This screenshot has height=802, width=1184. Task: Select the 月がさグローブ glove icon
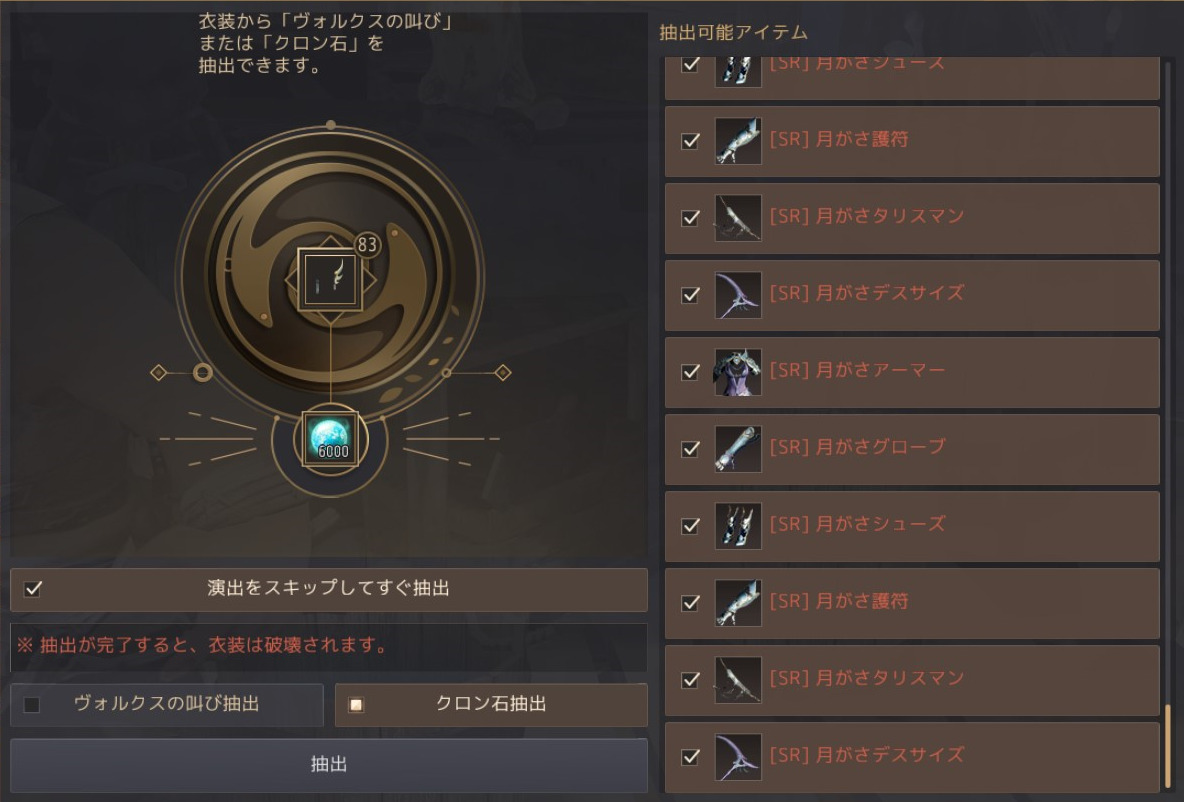click(x=738, y=449)
